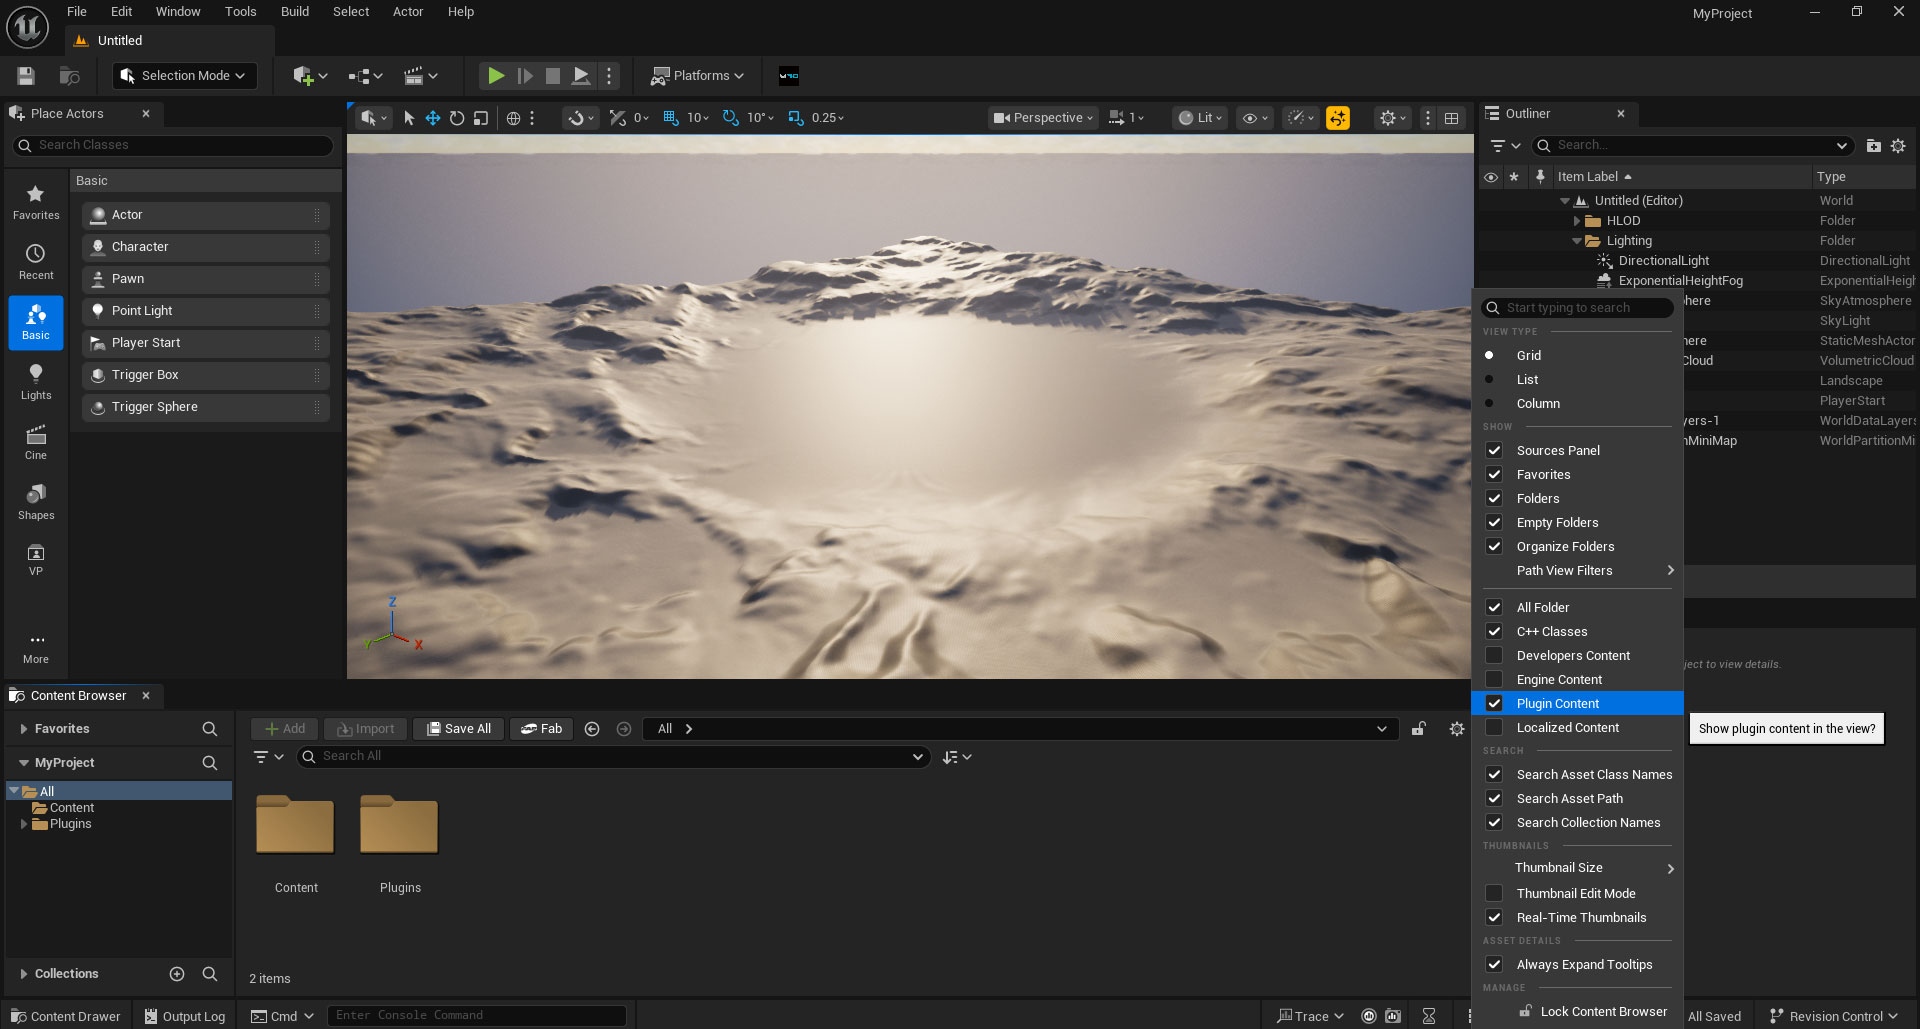Collapse the Lighting folder in the Outliner
This screenshot has height=1029, width=1920.
pos(1577,240)
